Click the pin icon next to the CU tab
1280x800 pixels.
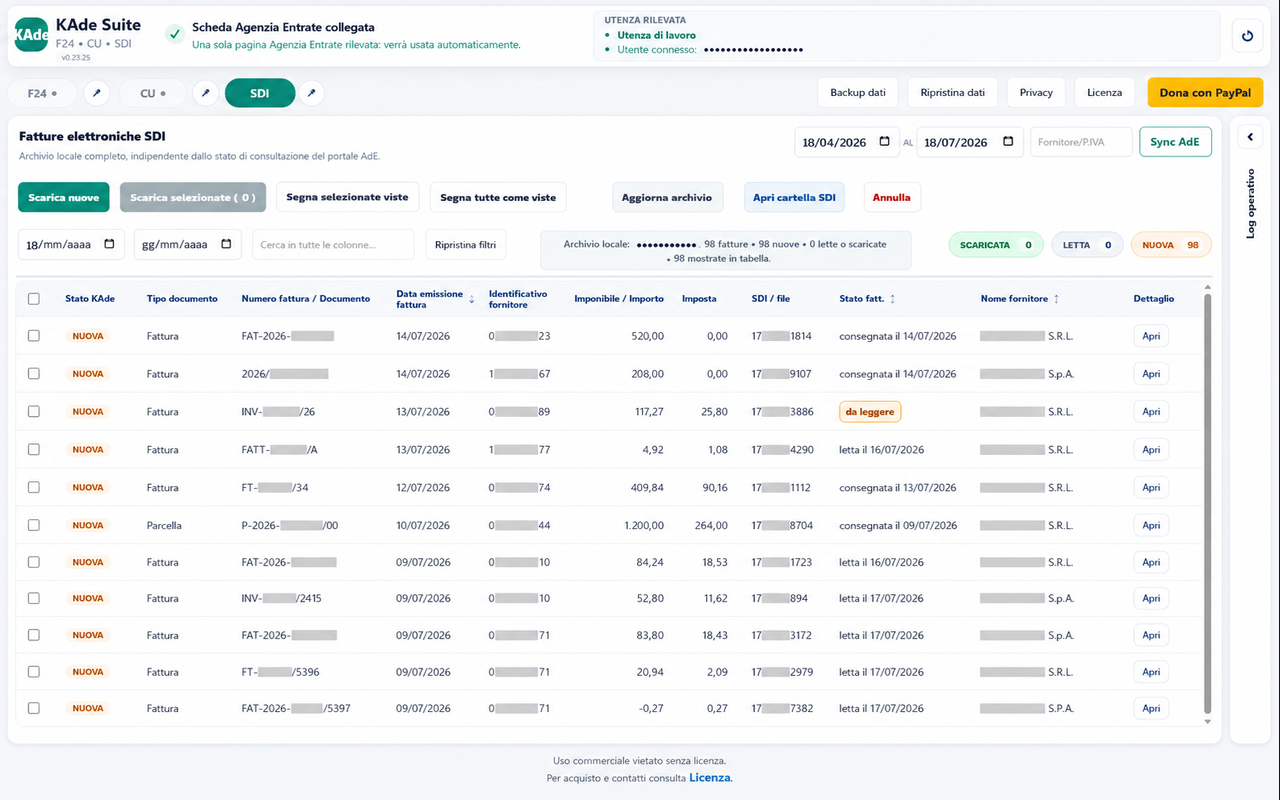click(x=205, y=93)
